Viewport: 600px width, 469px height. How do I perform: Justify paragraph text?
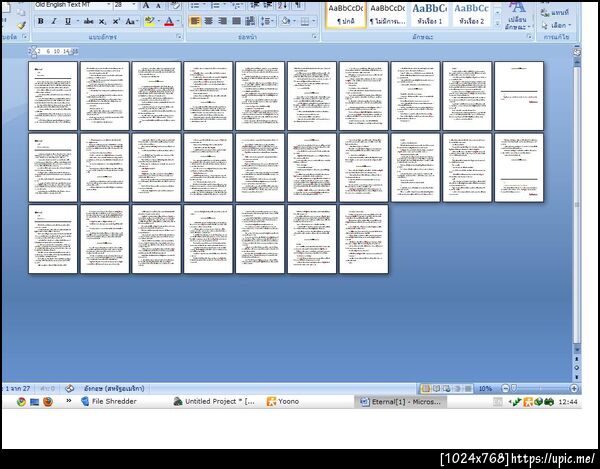[236, 21]
